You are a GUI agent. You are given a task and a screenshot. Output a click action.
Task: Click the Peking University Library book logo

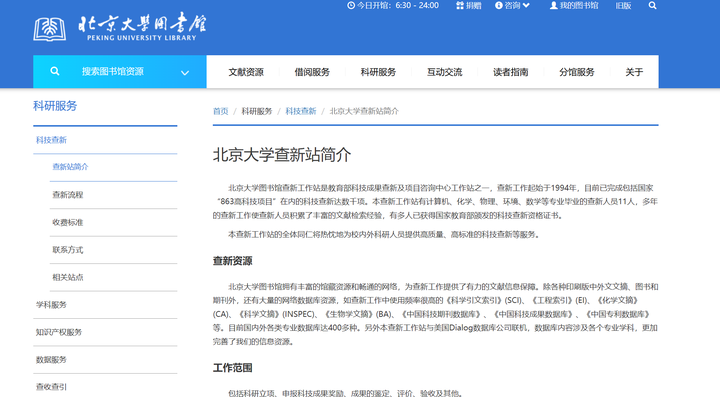pos(50,29)
